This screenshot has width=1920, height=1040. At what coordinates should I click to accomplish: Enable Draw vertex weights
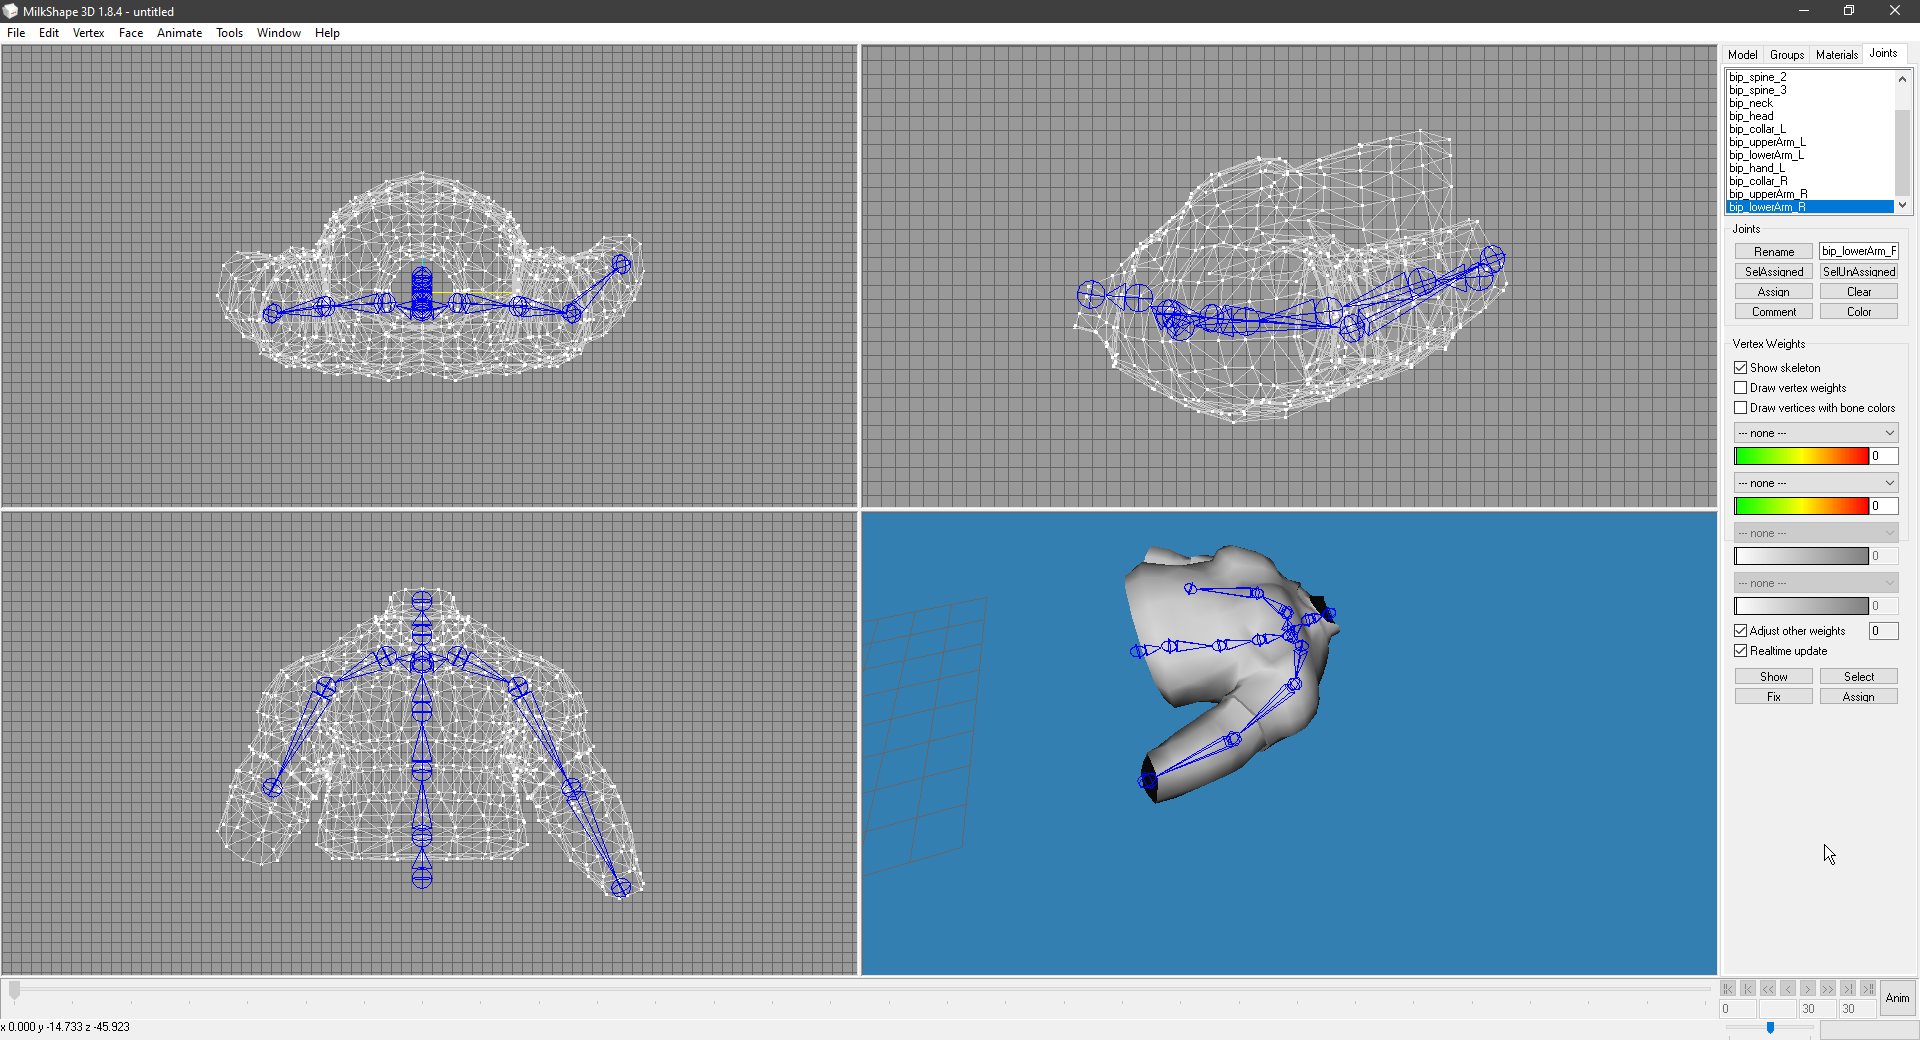(x=1741, y=388)
